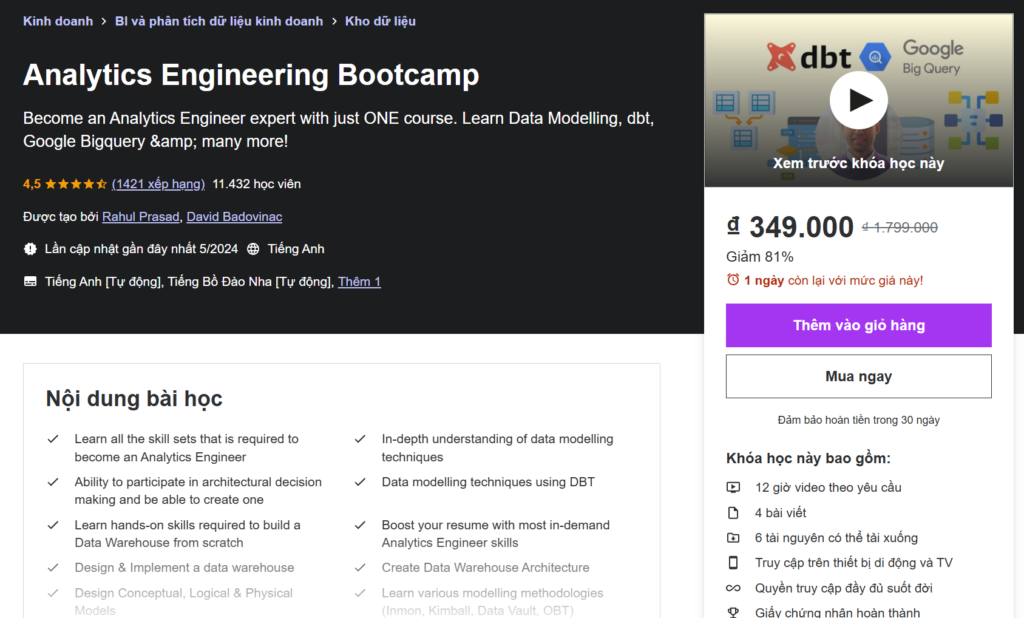
Task: Go to BI và phân tích dữ liệu breadcrumb
Action: click(219, 21)
